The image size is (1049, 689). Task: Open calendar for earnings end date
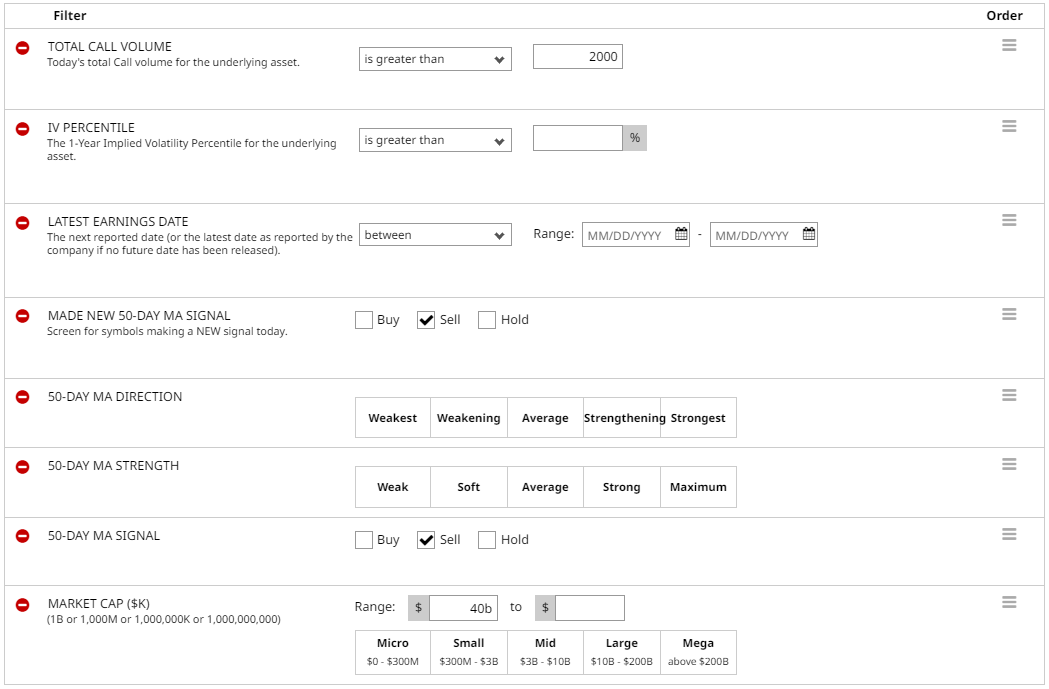click(x=809, y=235)
